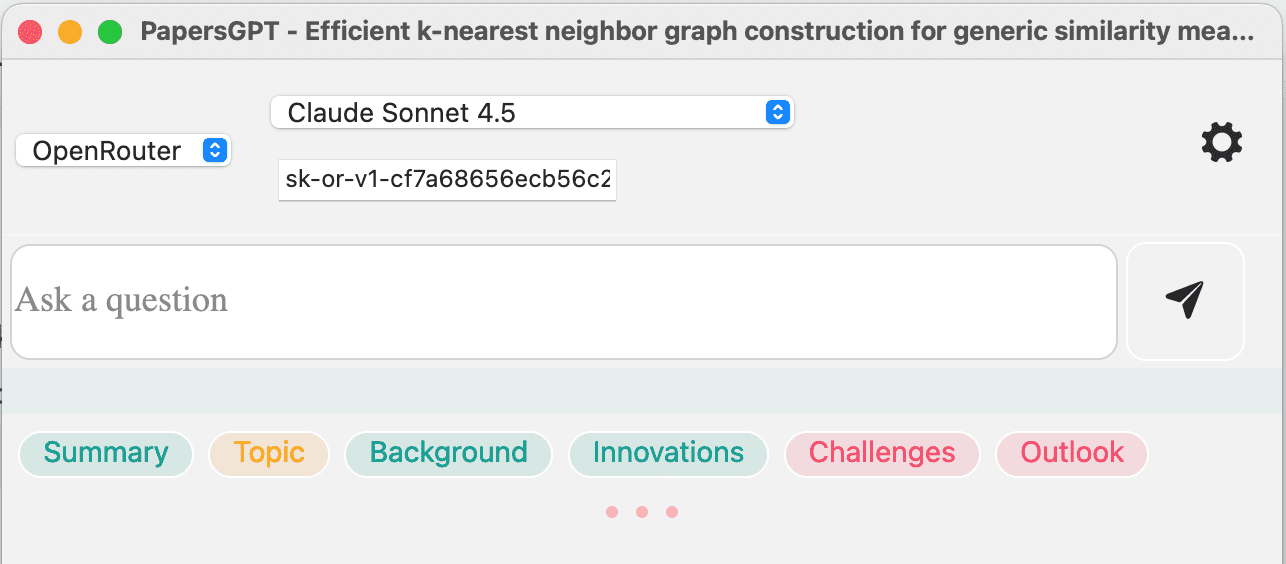Choose the Innovations tag

click(668, 453)
